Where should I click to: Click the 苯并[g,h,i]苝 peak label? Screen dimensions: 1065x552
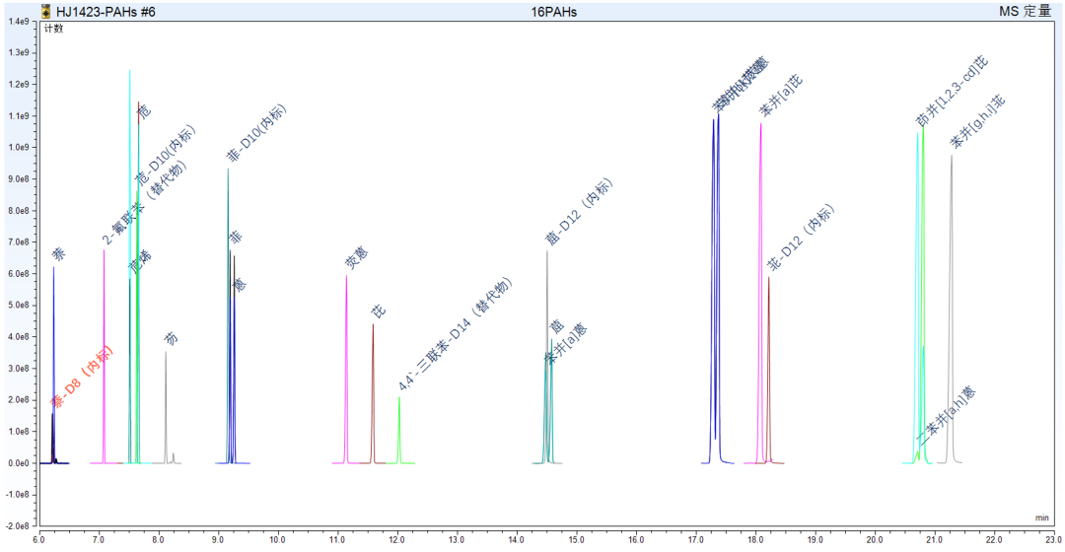point(977,122)
